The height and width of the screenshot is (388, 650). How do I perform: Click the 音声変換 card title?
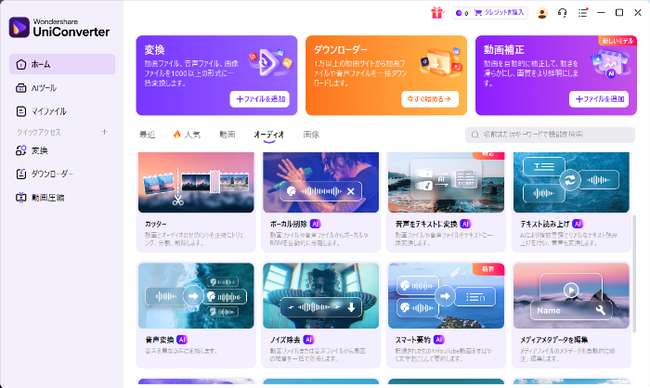[x=160, y=340]
